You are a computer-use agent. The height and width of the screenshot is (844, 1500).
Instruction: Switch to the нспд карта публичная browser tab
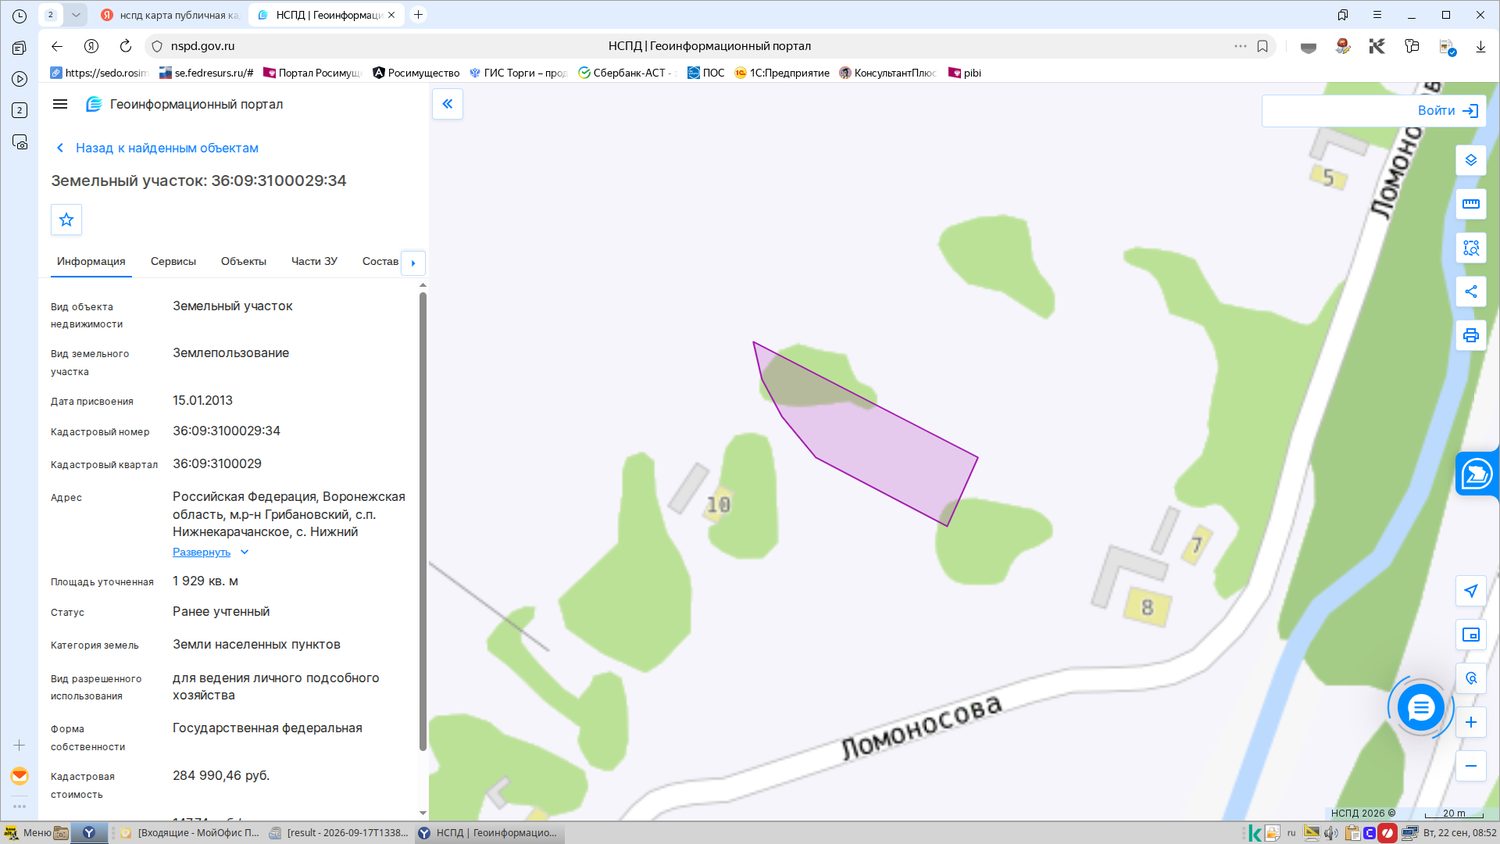pyautogui.click(x=169, y=15)
